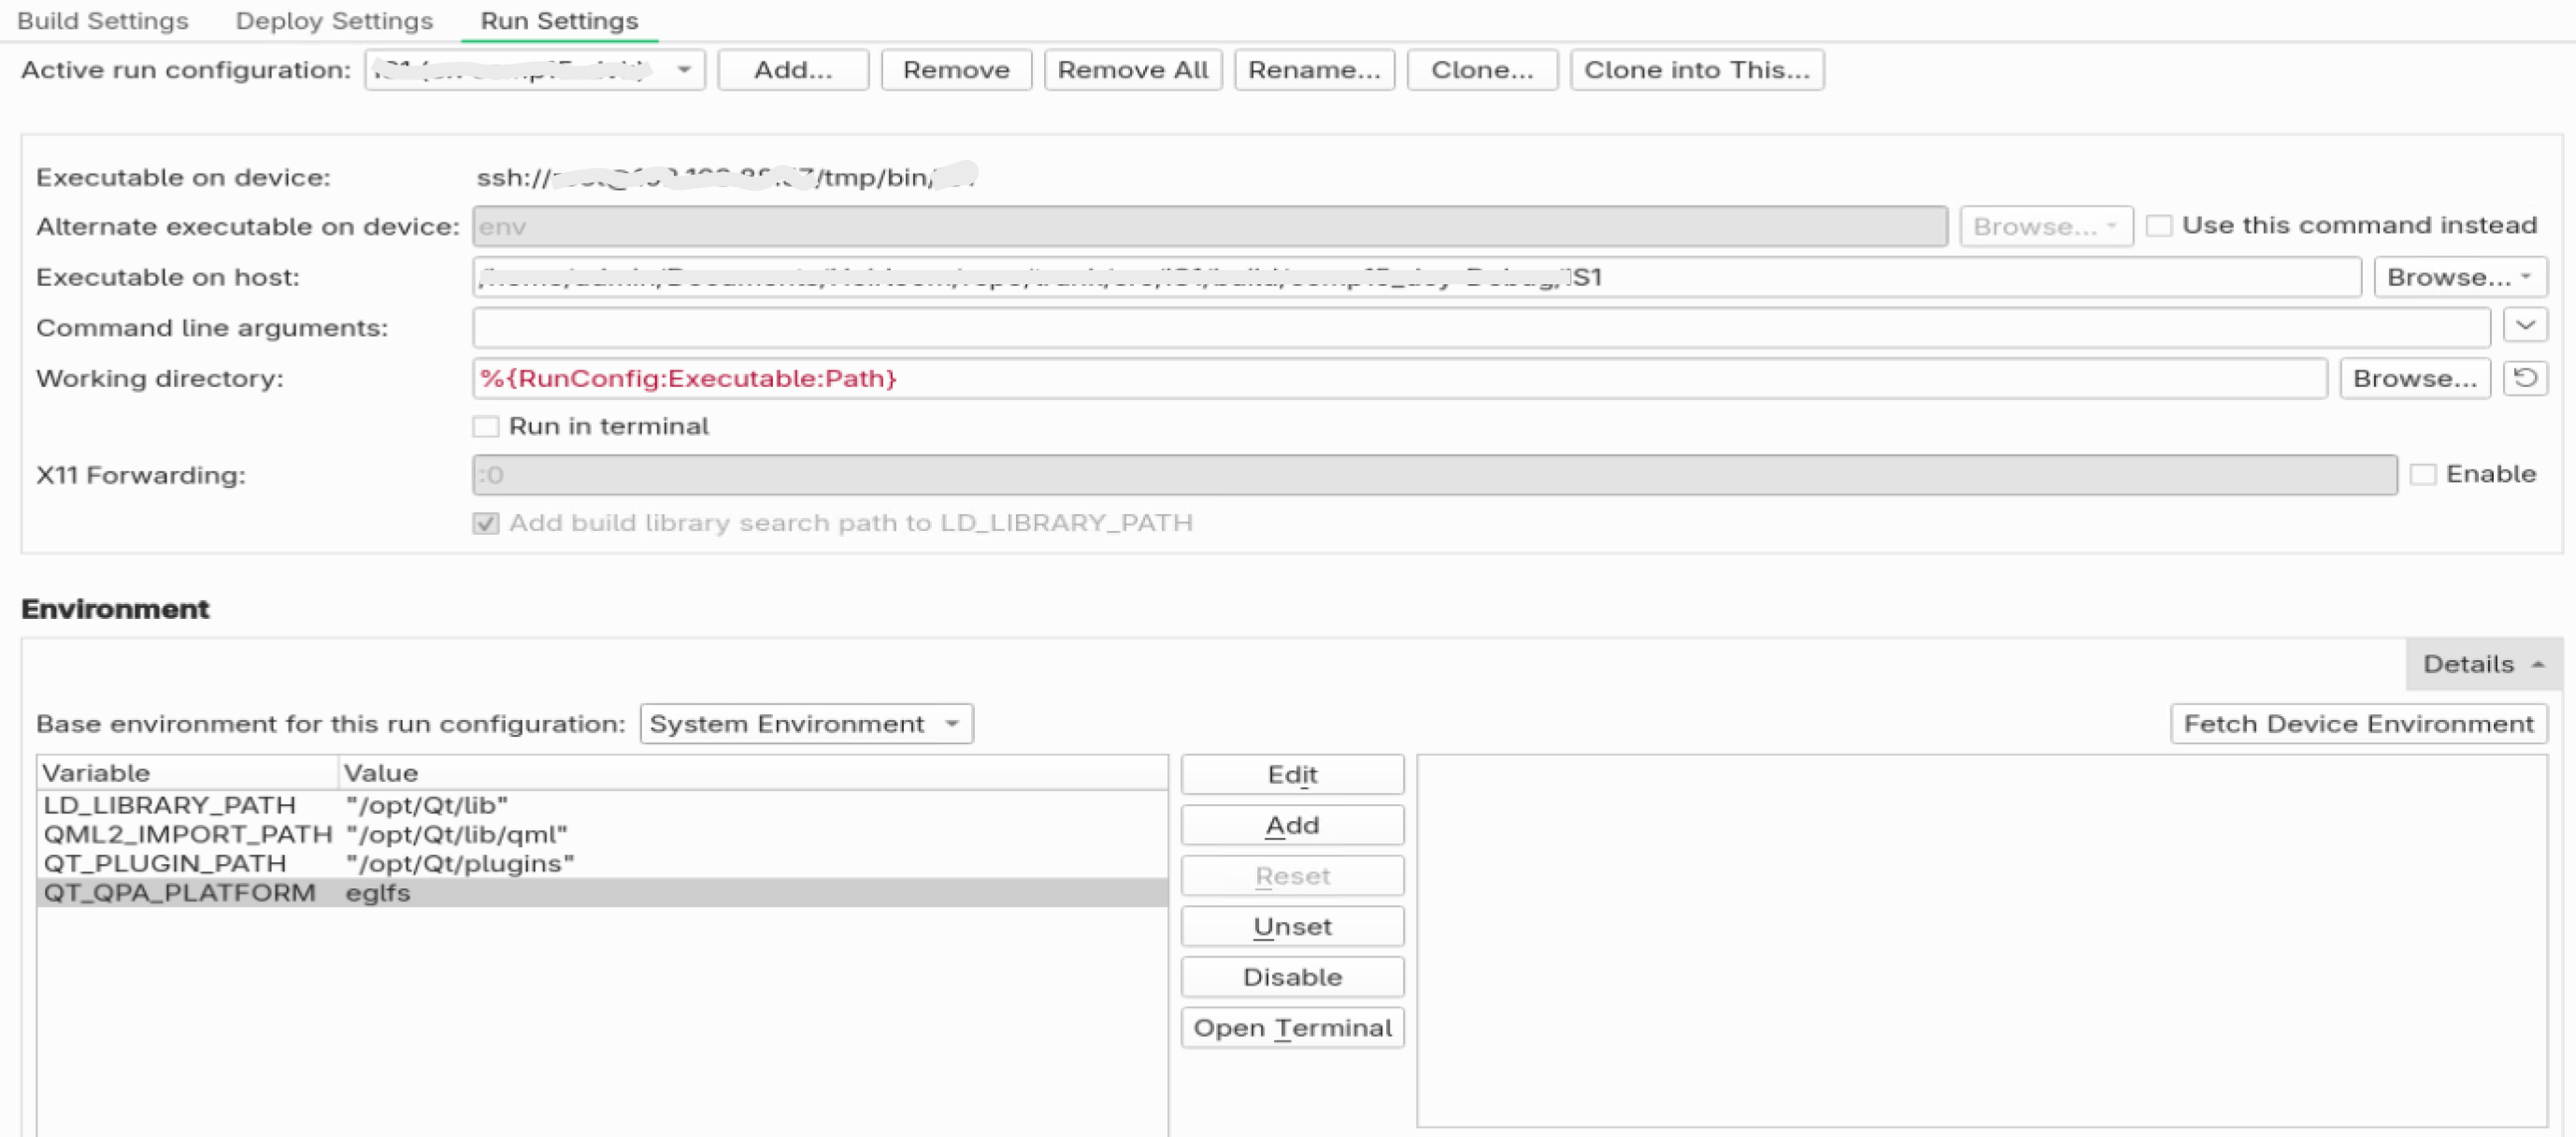The height and width of the screenshot is (1137, 2576).
Task: Collapse the Environment Details expander
Action: [x=2483, y=664]
